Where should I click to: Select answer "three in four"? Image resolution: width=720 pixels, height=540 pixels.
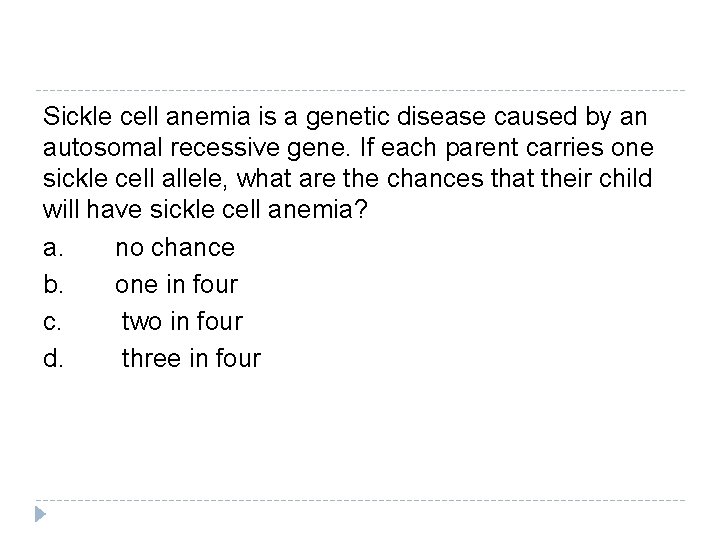coord(191,358)
